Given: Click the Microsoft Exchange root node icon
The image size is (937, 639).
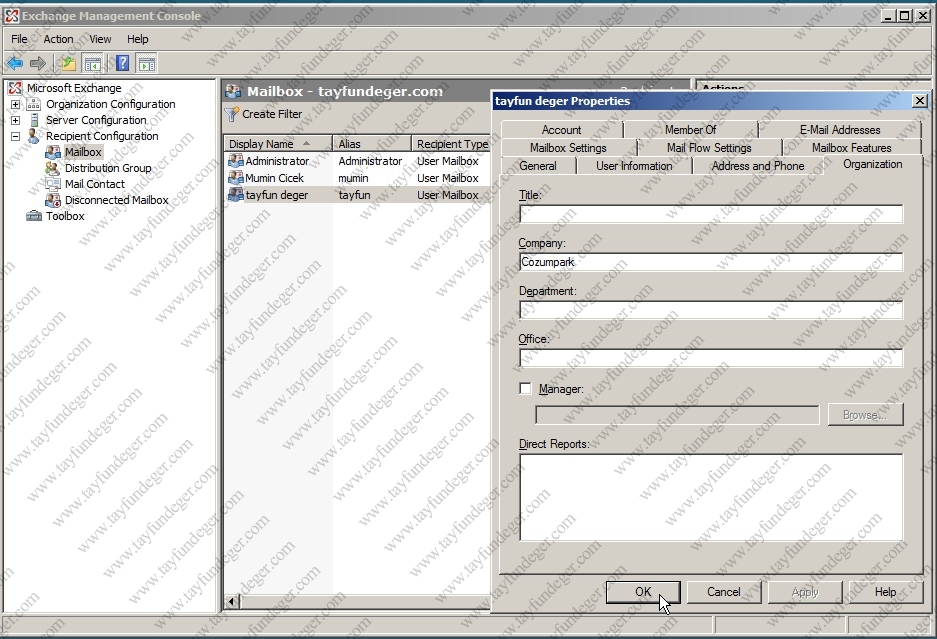Looking at the screenshot, I should [x=15, y=88].
